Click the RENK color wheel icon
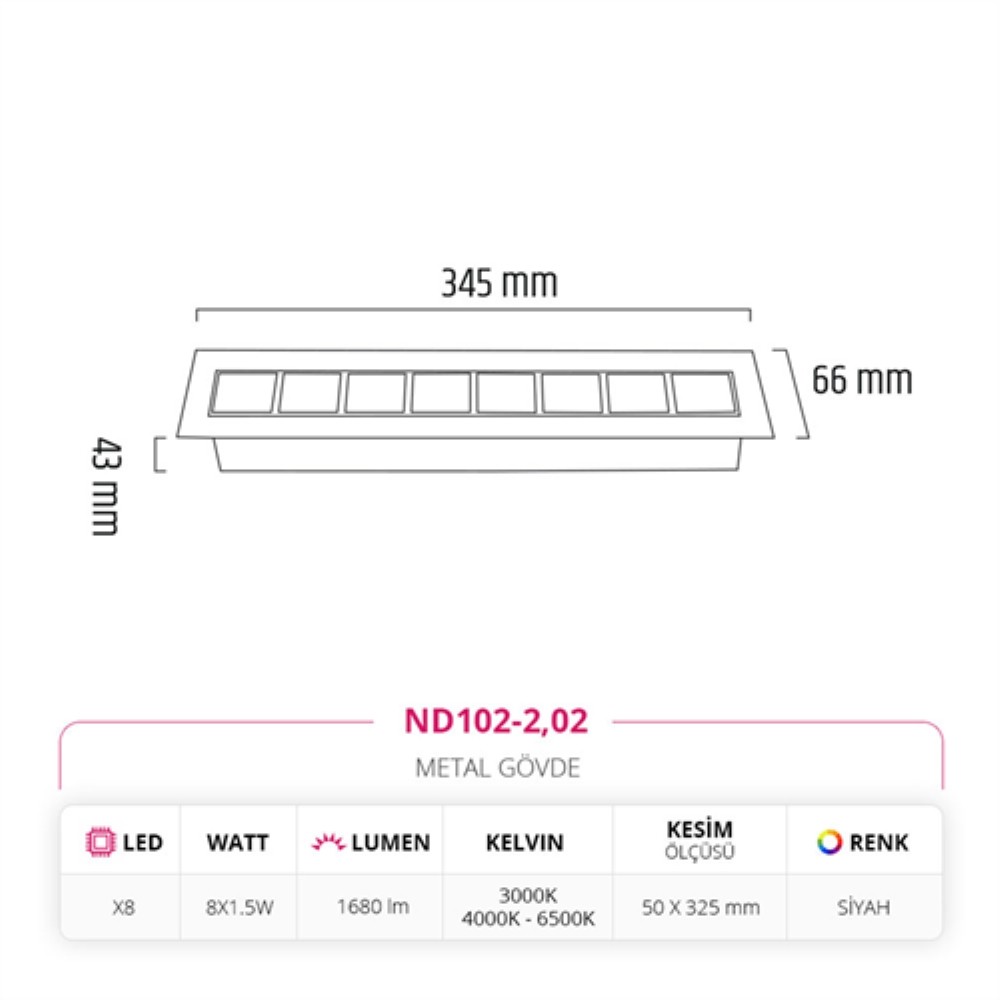 [x=829, y=842]
